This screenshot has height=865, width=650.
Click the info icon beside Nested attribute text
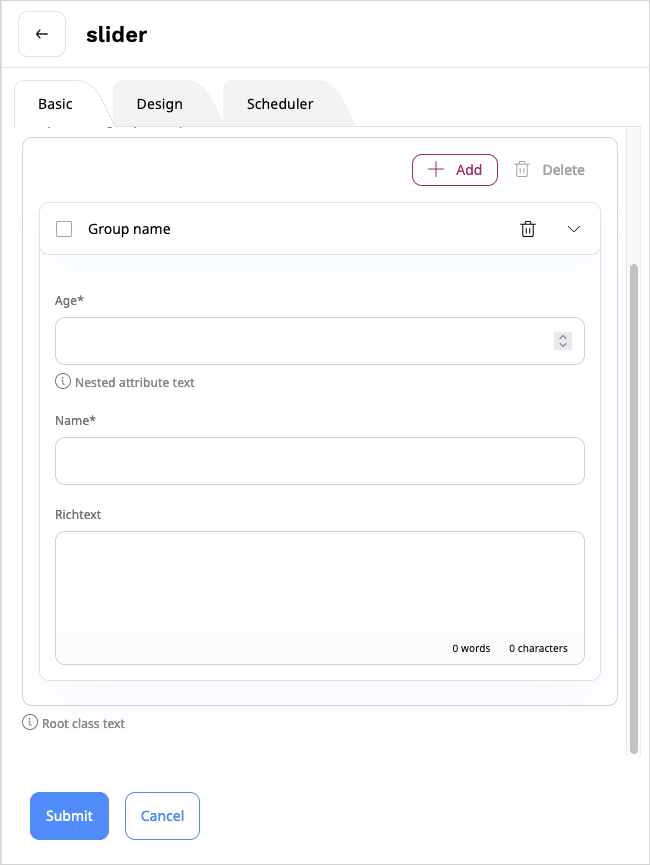click(62, 382)
